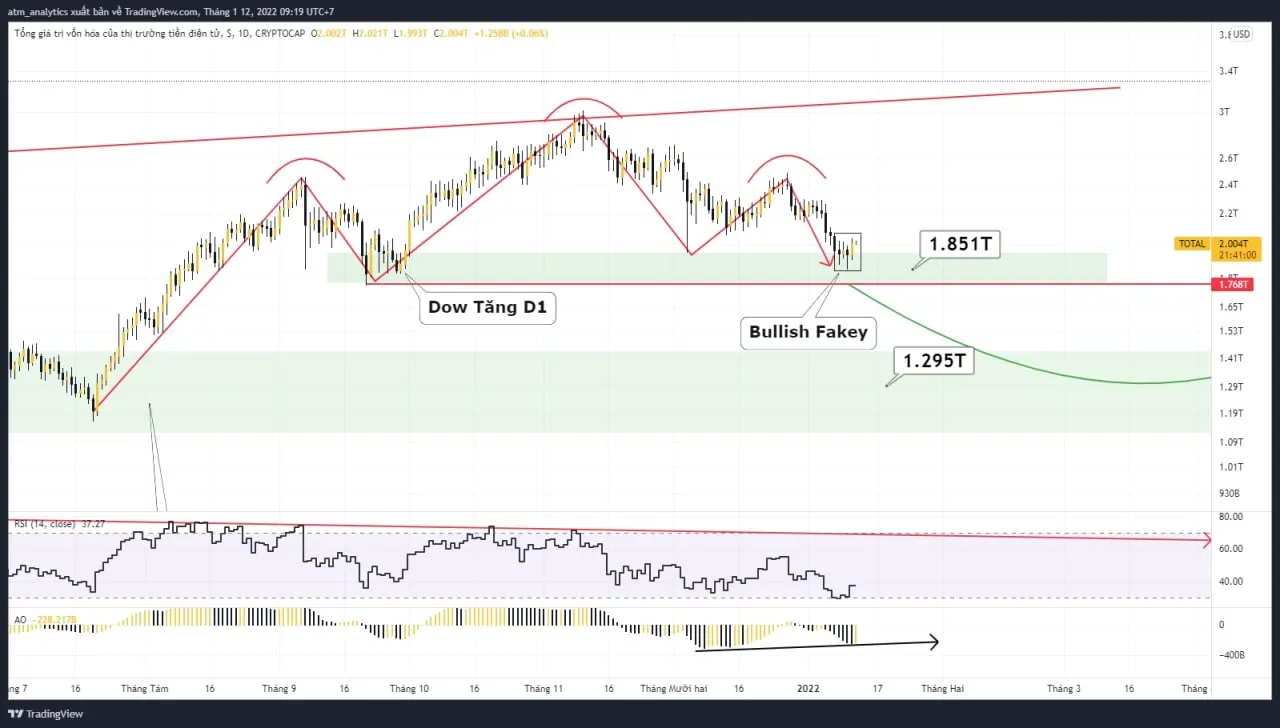
Task: Click the chart title Tổng giá trị vốn hóa
Action: point(119,33)
